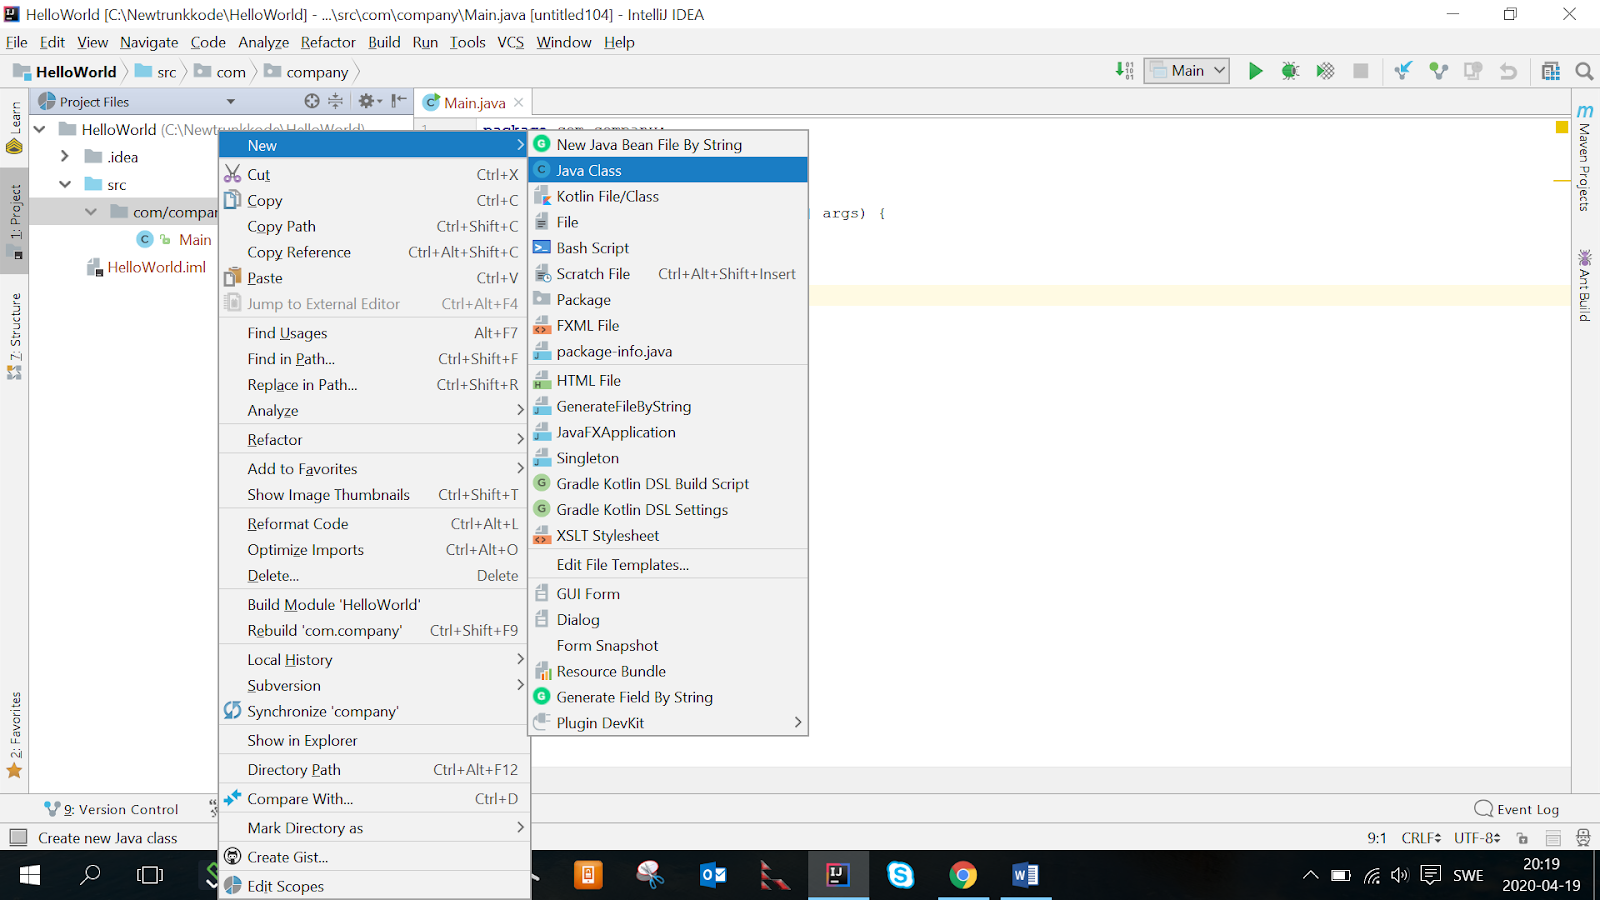Click the collapse all icon in Project panel
This screenshot has height=900, width=1600.
(335, 101)
